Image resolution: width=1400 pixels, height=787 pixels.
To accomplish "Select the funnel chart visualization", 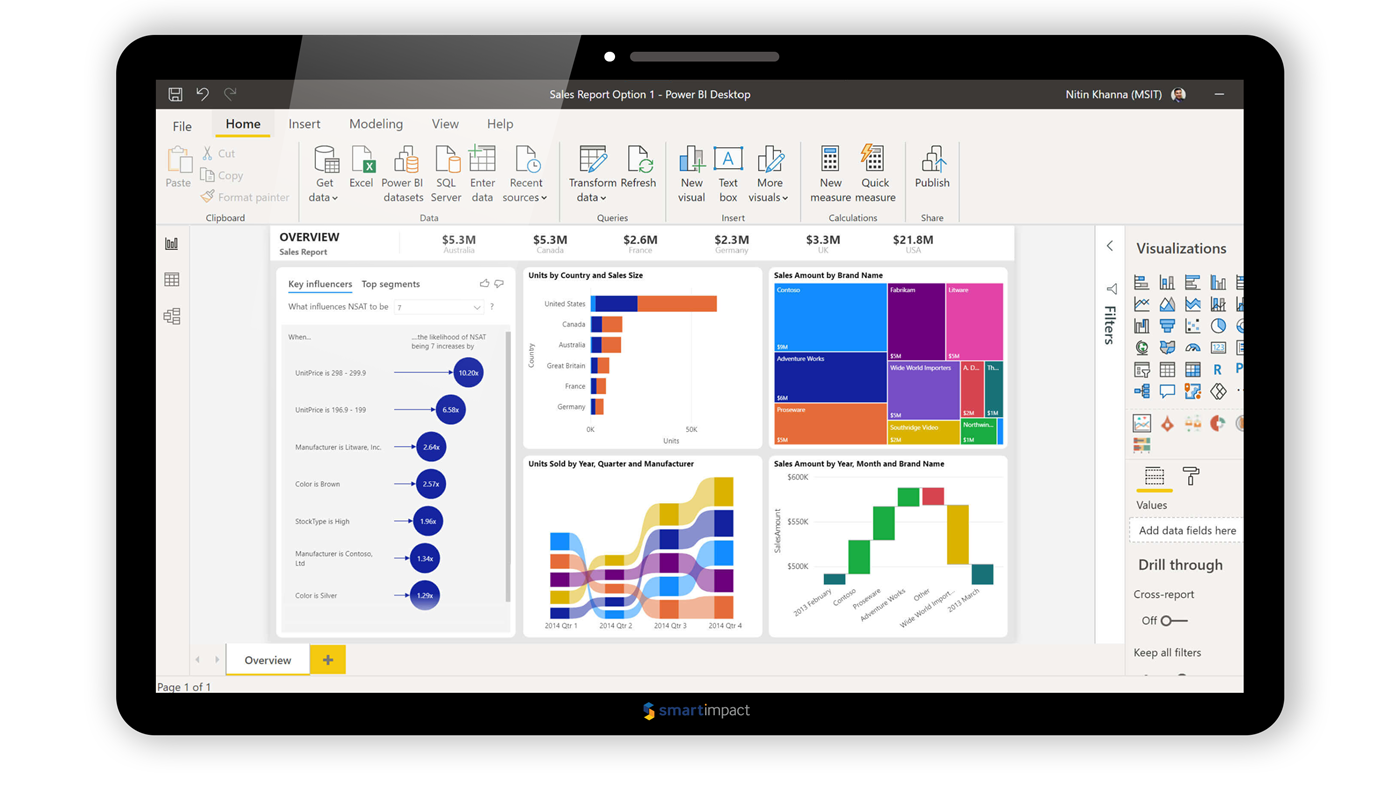I will (x=1167, y=326).
